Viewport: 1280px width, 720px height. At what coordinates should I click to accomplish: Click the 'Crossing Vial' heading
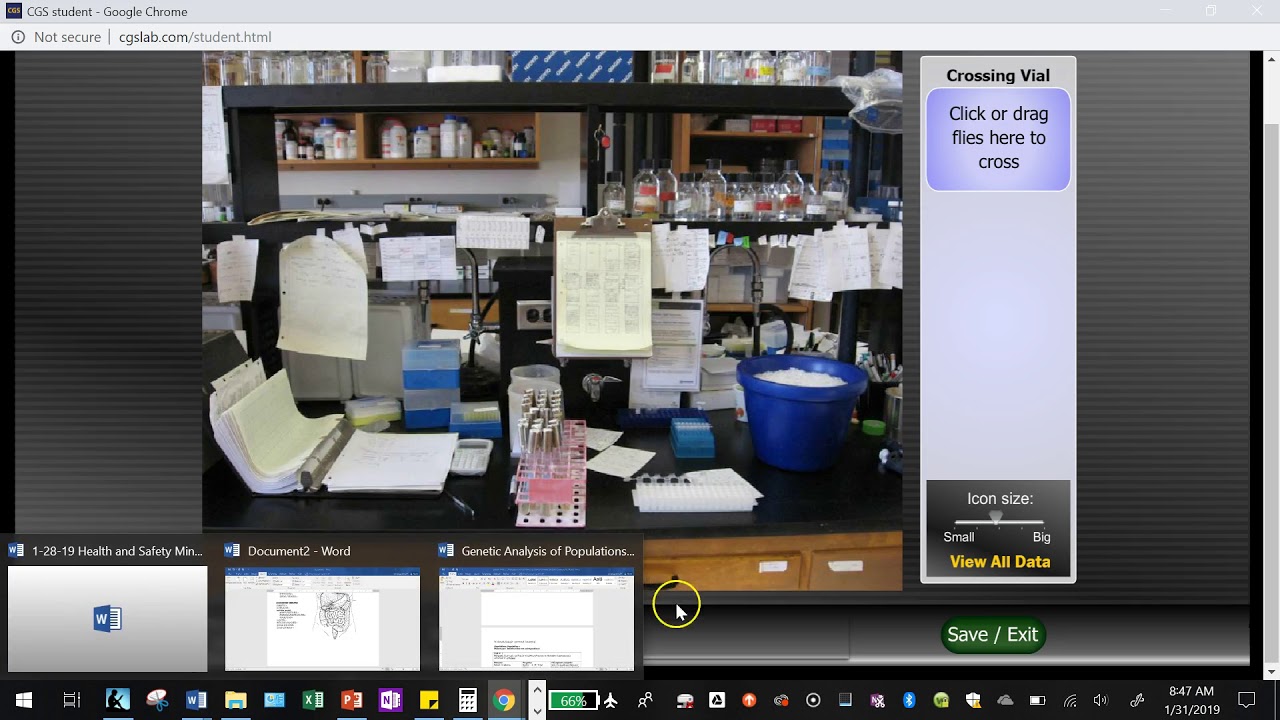[998, 76]
